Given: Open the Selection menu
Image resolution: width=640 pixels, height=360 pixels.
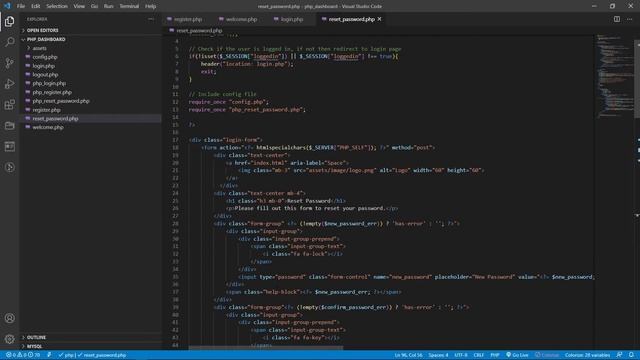Looking at the screenshot, I should click(x=57, y=6).
